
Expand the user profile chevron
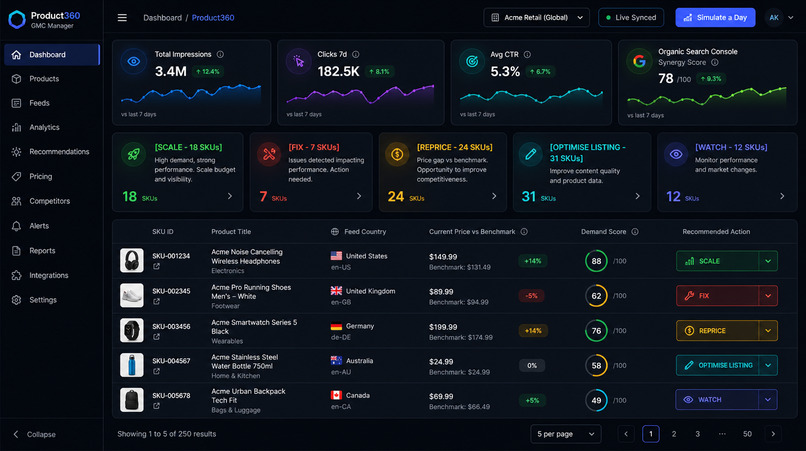pos(791,17)
